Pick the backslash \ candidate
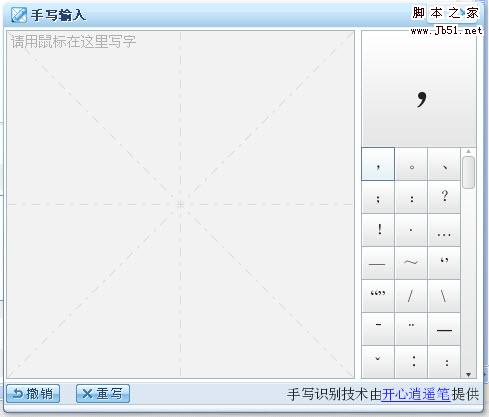The image size is (489, 417). tap(444, 296)
